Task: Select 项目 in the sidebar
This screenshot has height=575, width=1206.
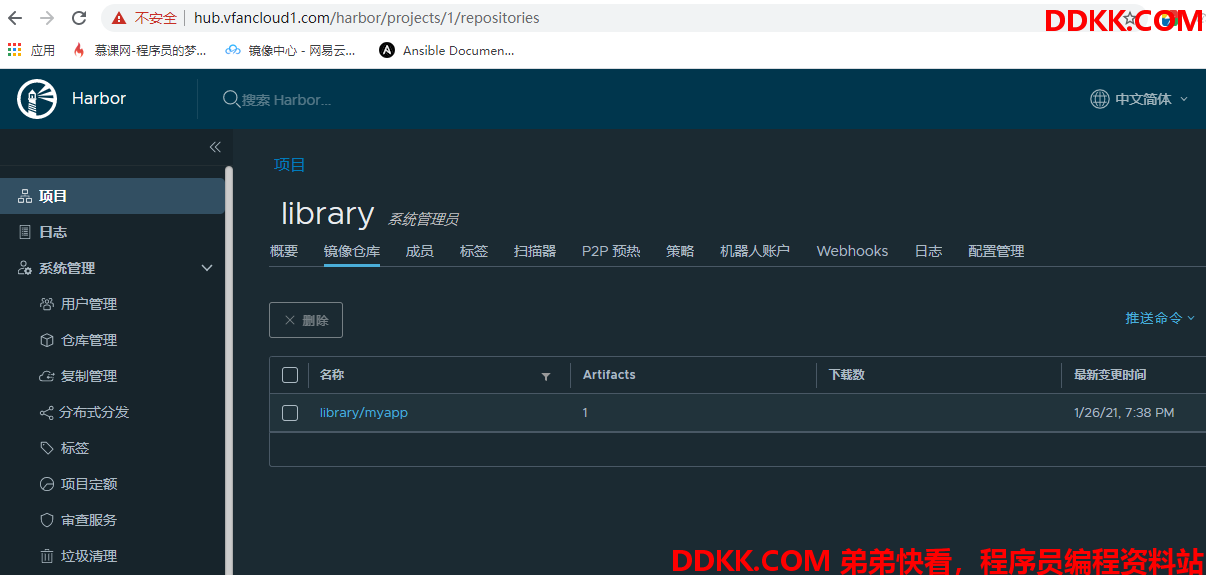Action: tap(112, 196)
